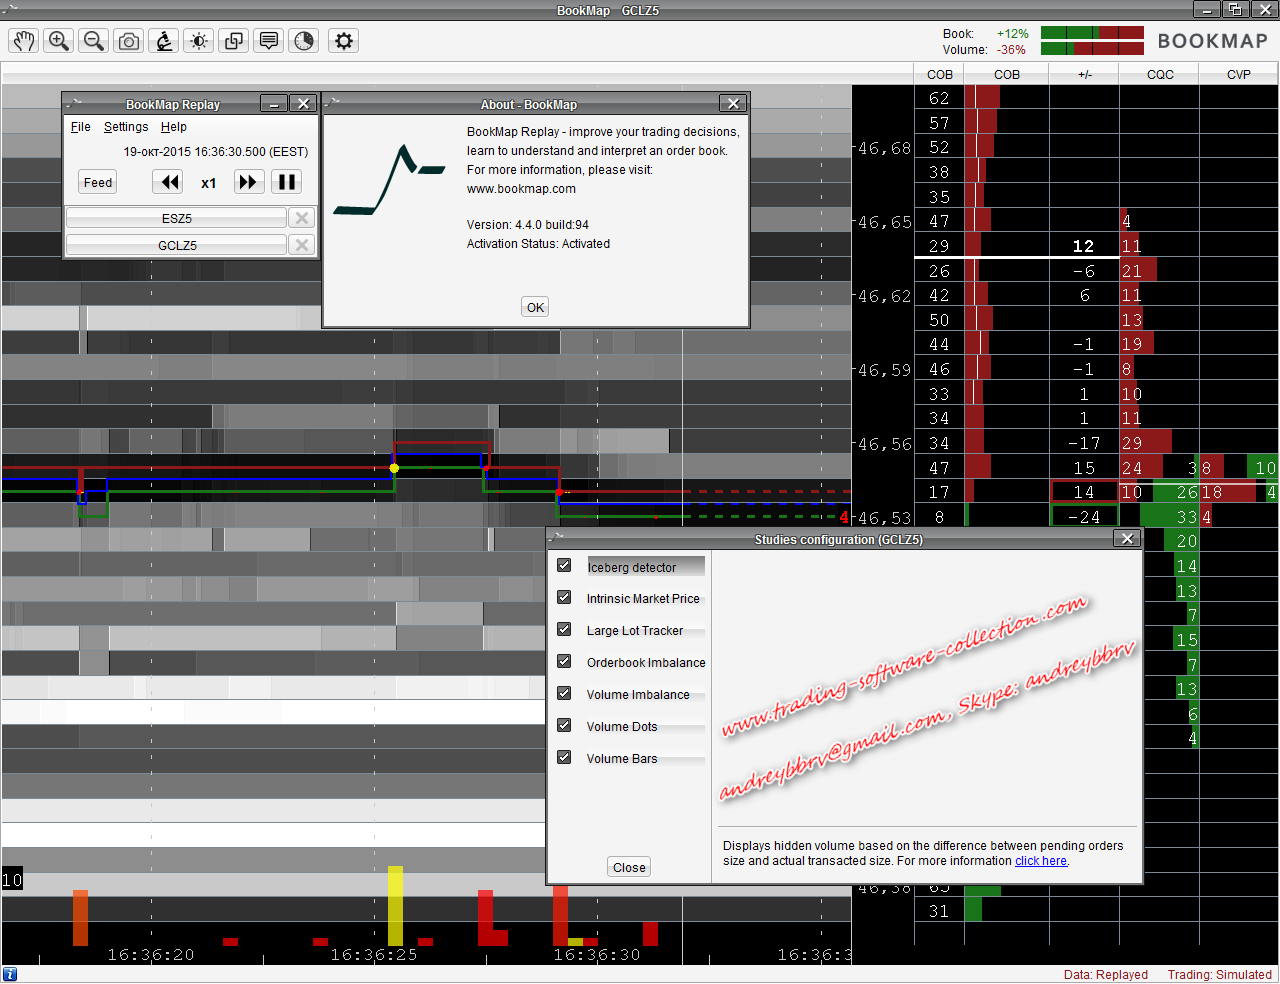
Task: Select the ESZ5 instrument button
Action: click(x=177, y=218)
